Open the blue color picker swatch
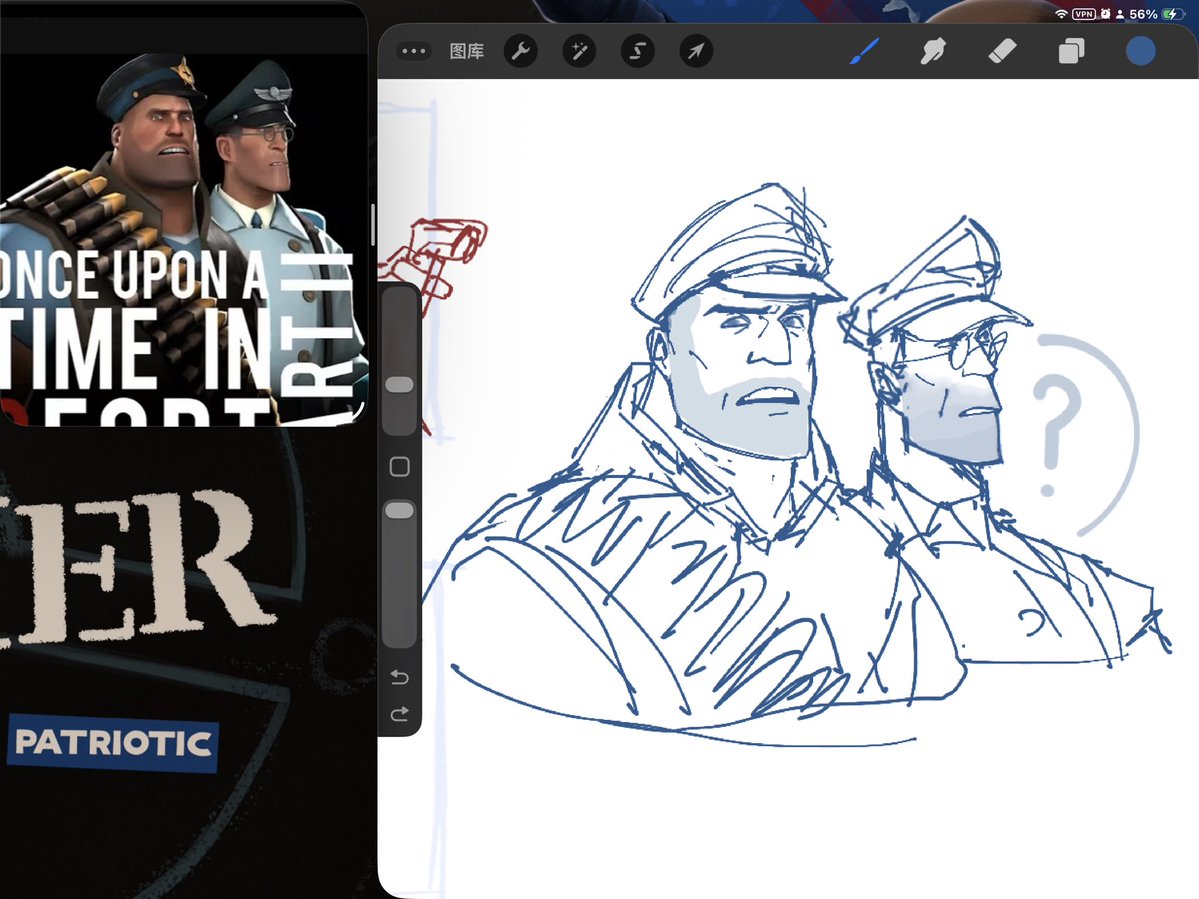 pos(1140,51)
